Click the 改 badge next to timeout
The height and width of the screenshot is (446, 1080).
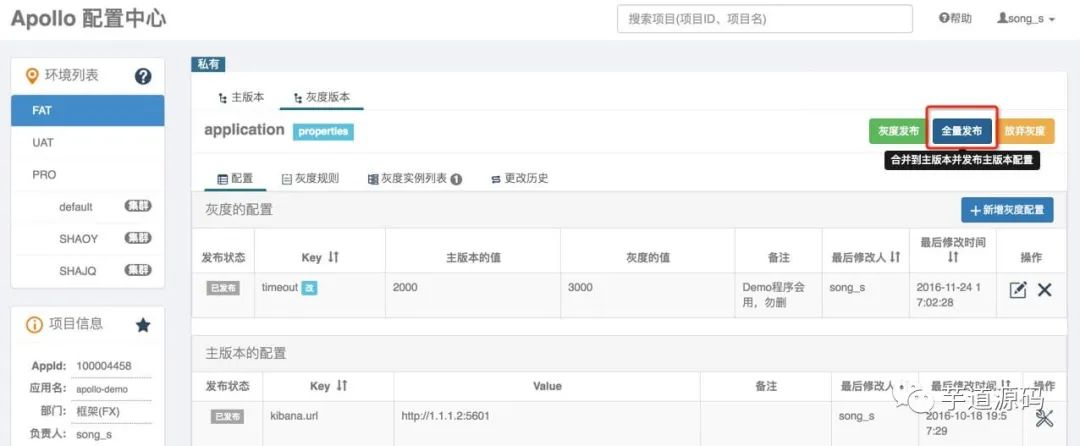[310, 288]
